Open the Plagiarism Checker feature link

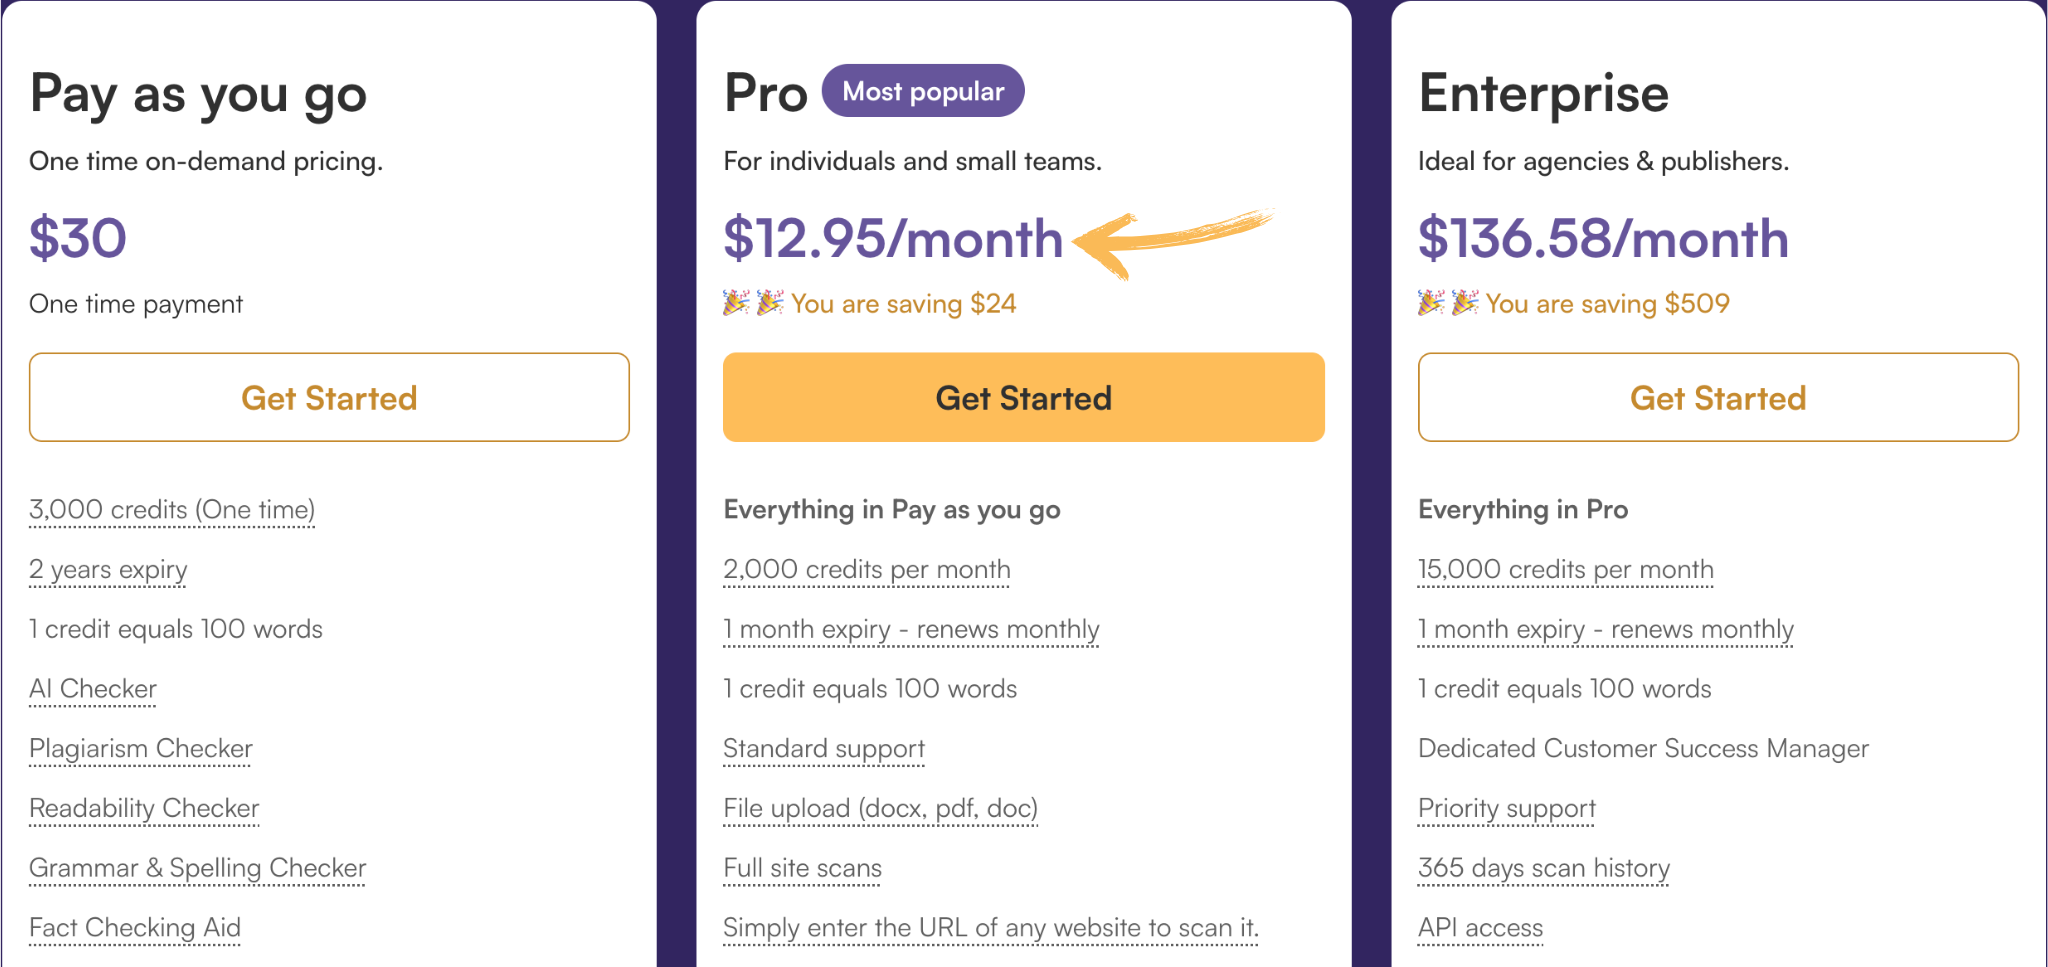pos(141,749)
